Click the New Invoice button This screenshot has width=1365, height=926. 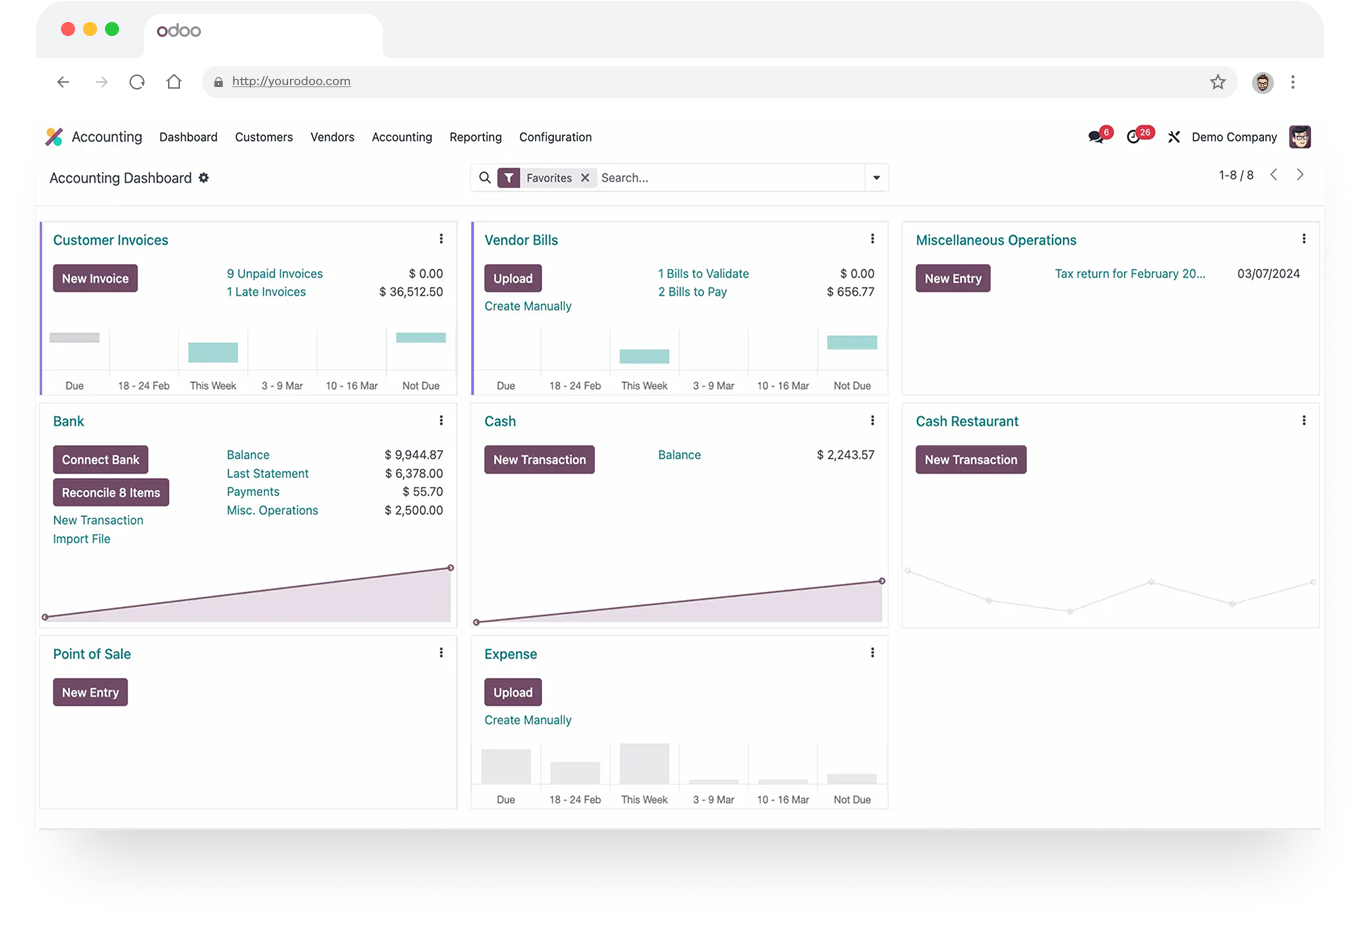point(95,278)
